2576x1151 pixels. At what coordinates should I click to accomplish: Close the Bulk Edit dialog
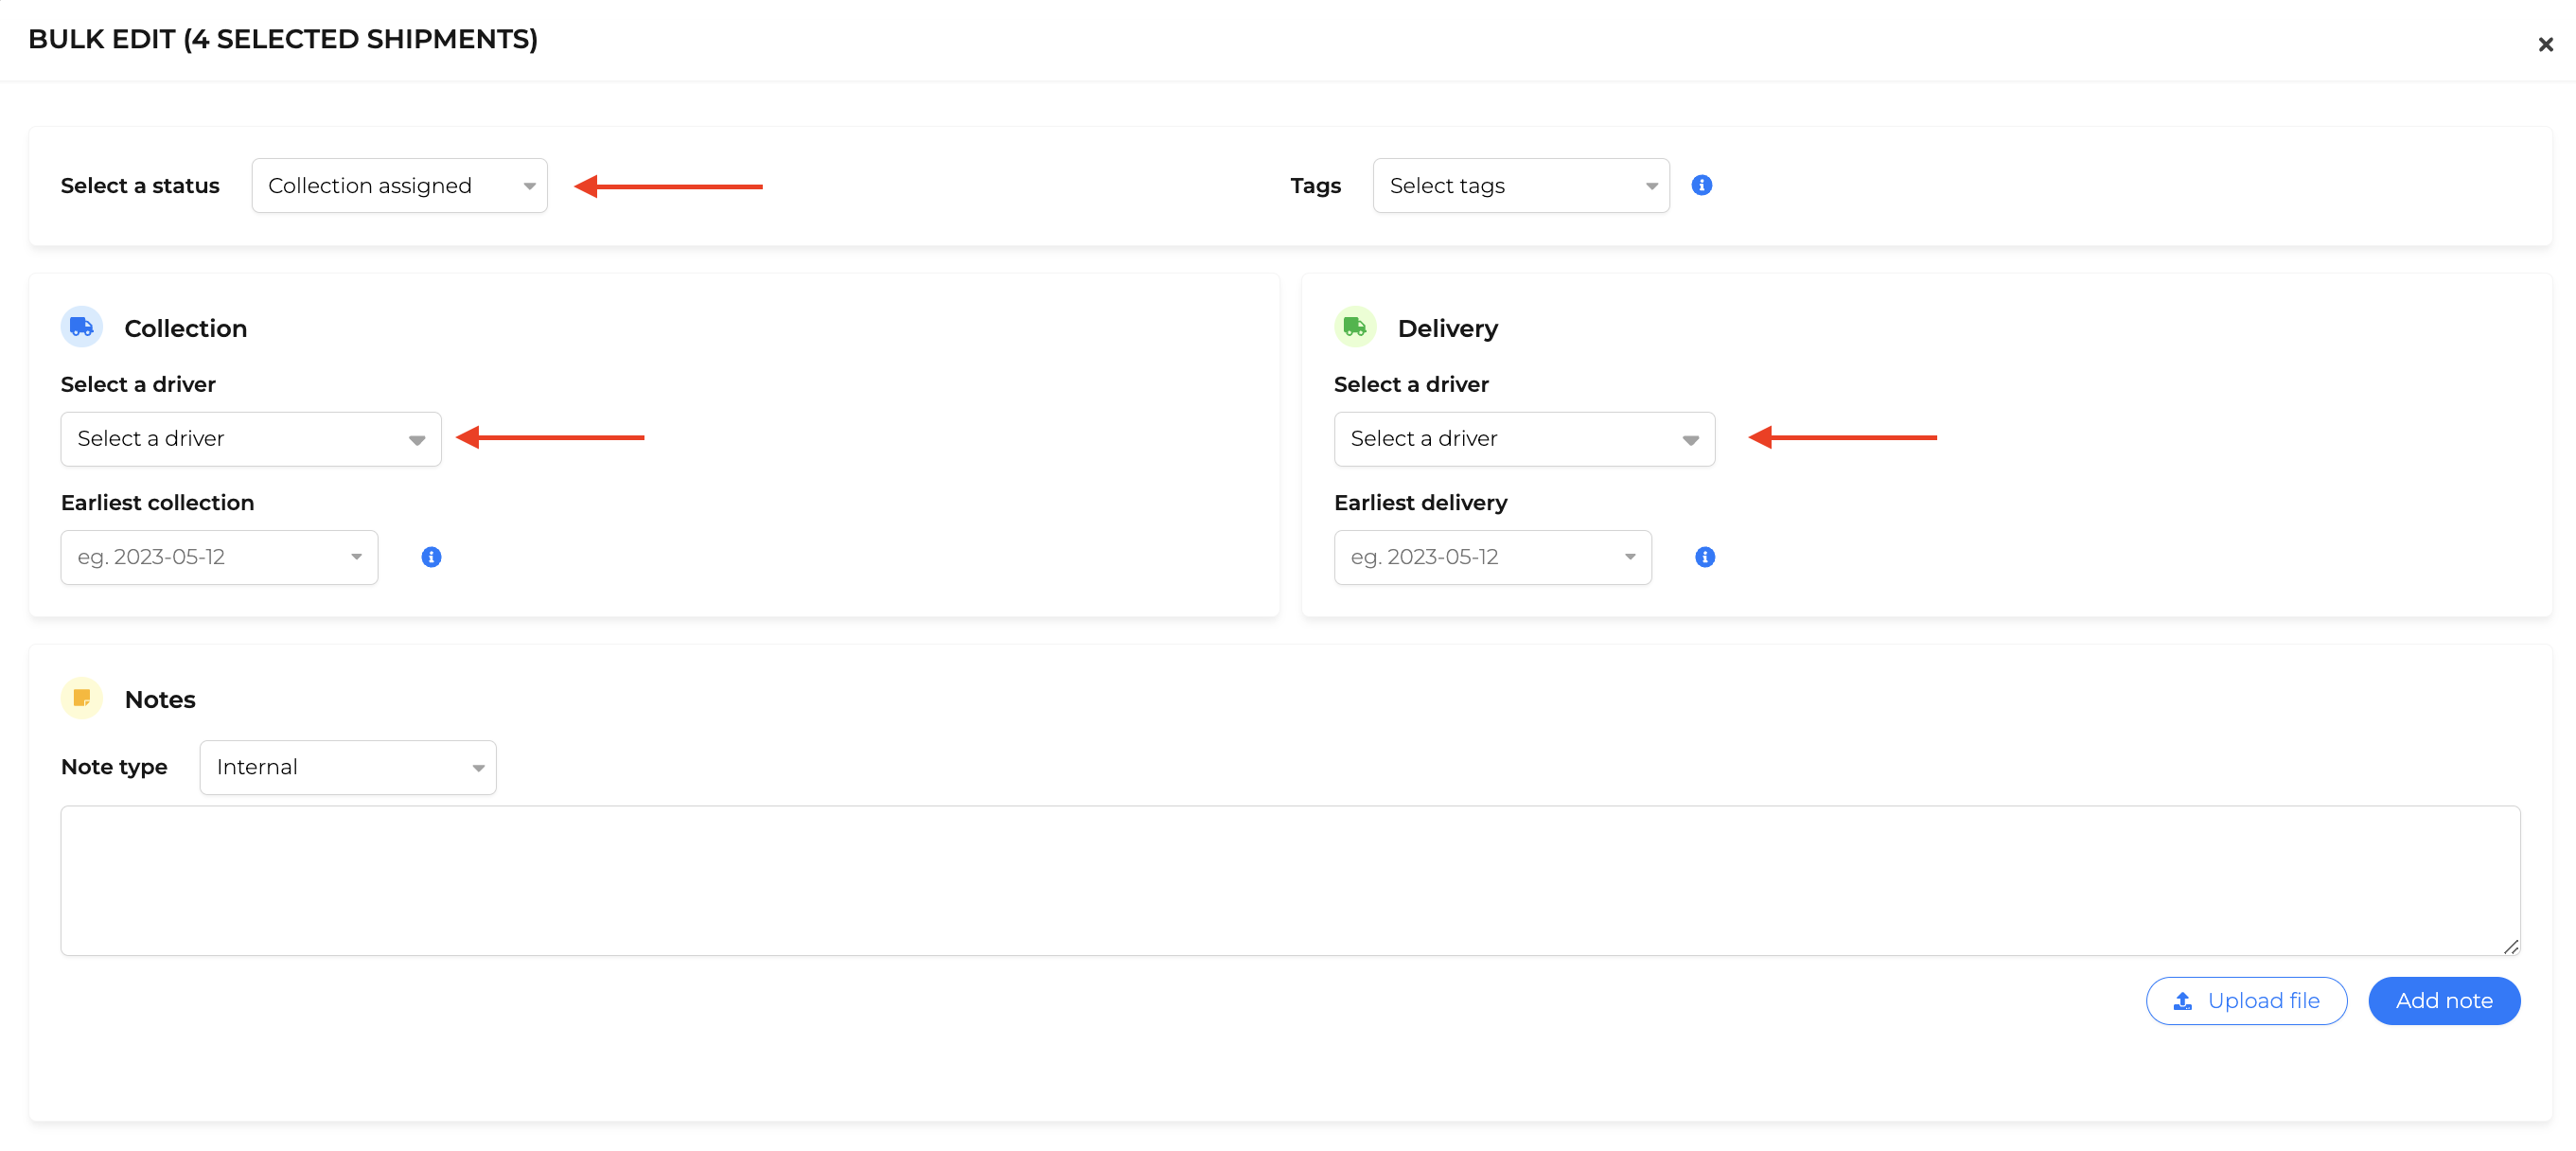click(x=2545, y=45)
